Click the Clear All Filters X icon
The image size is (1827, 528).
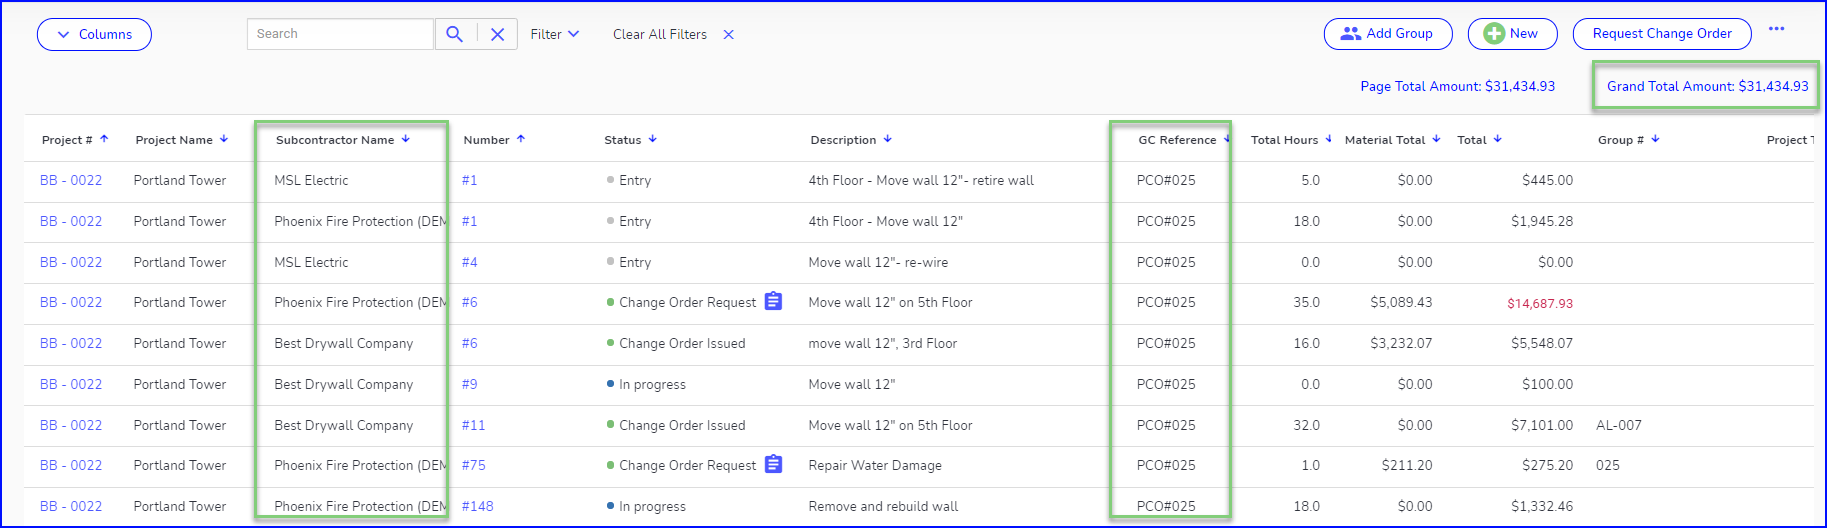(728, 34)
